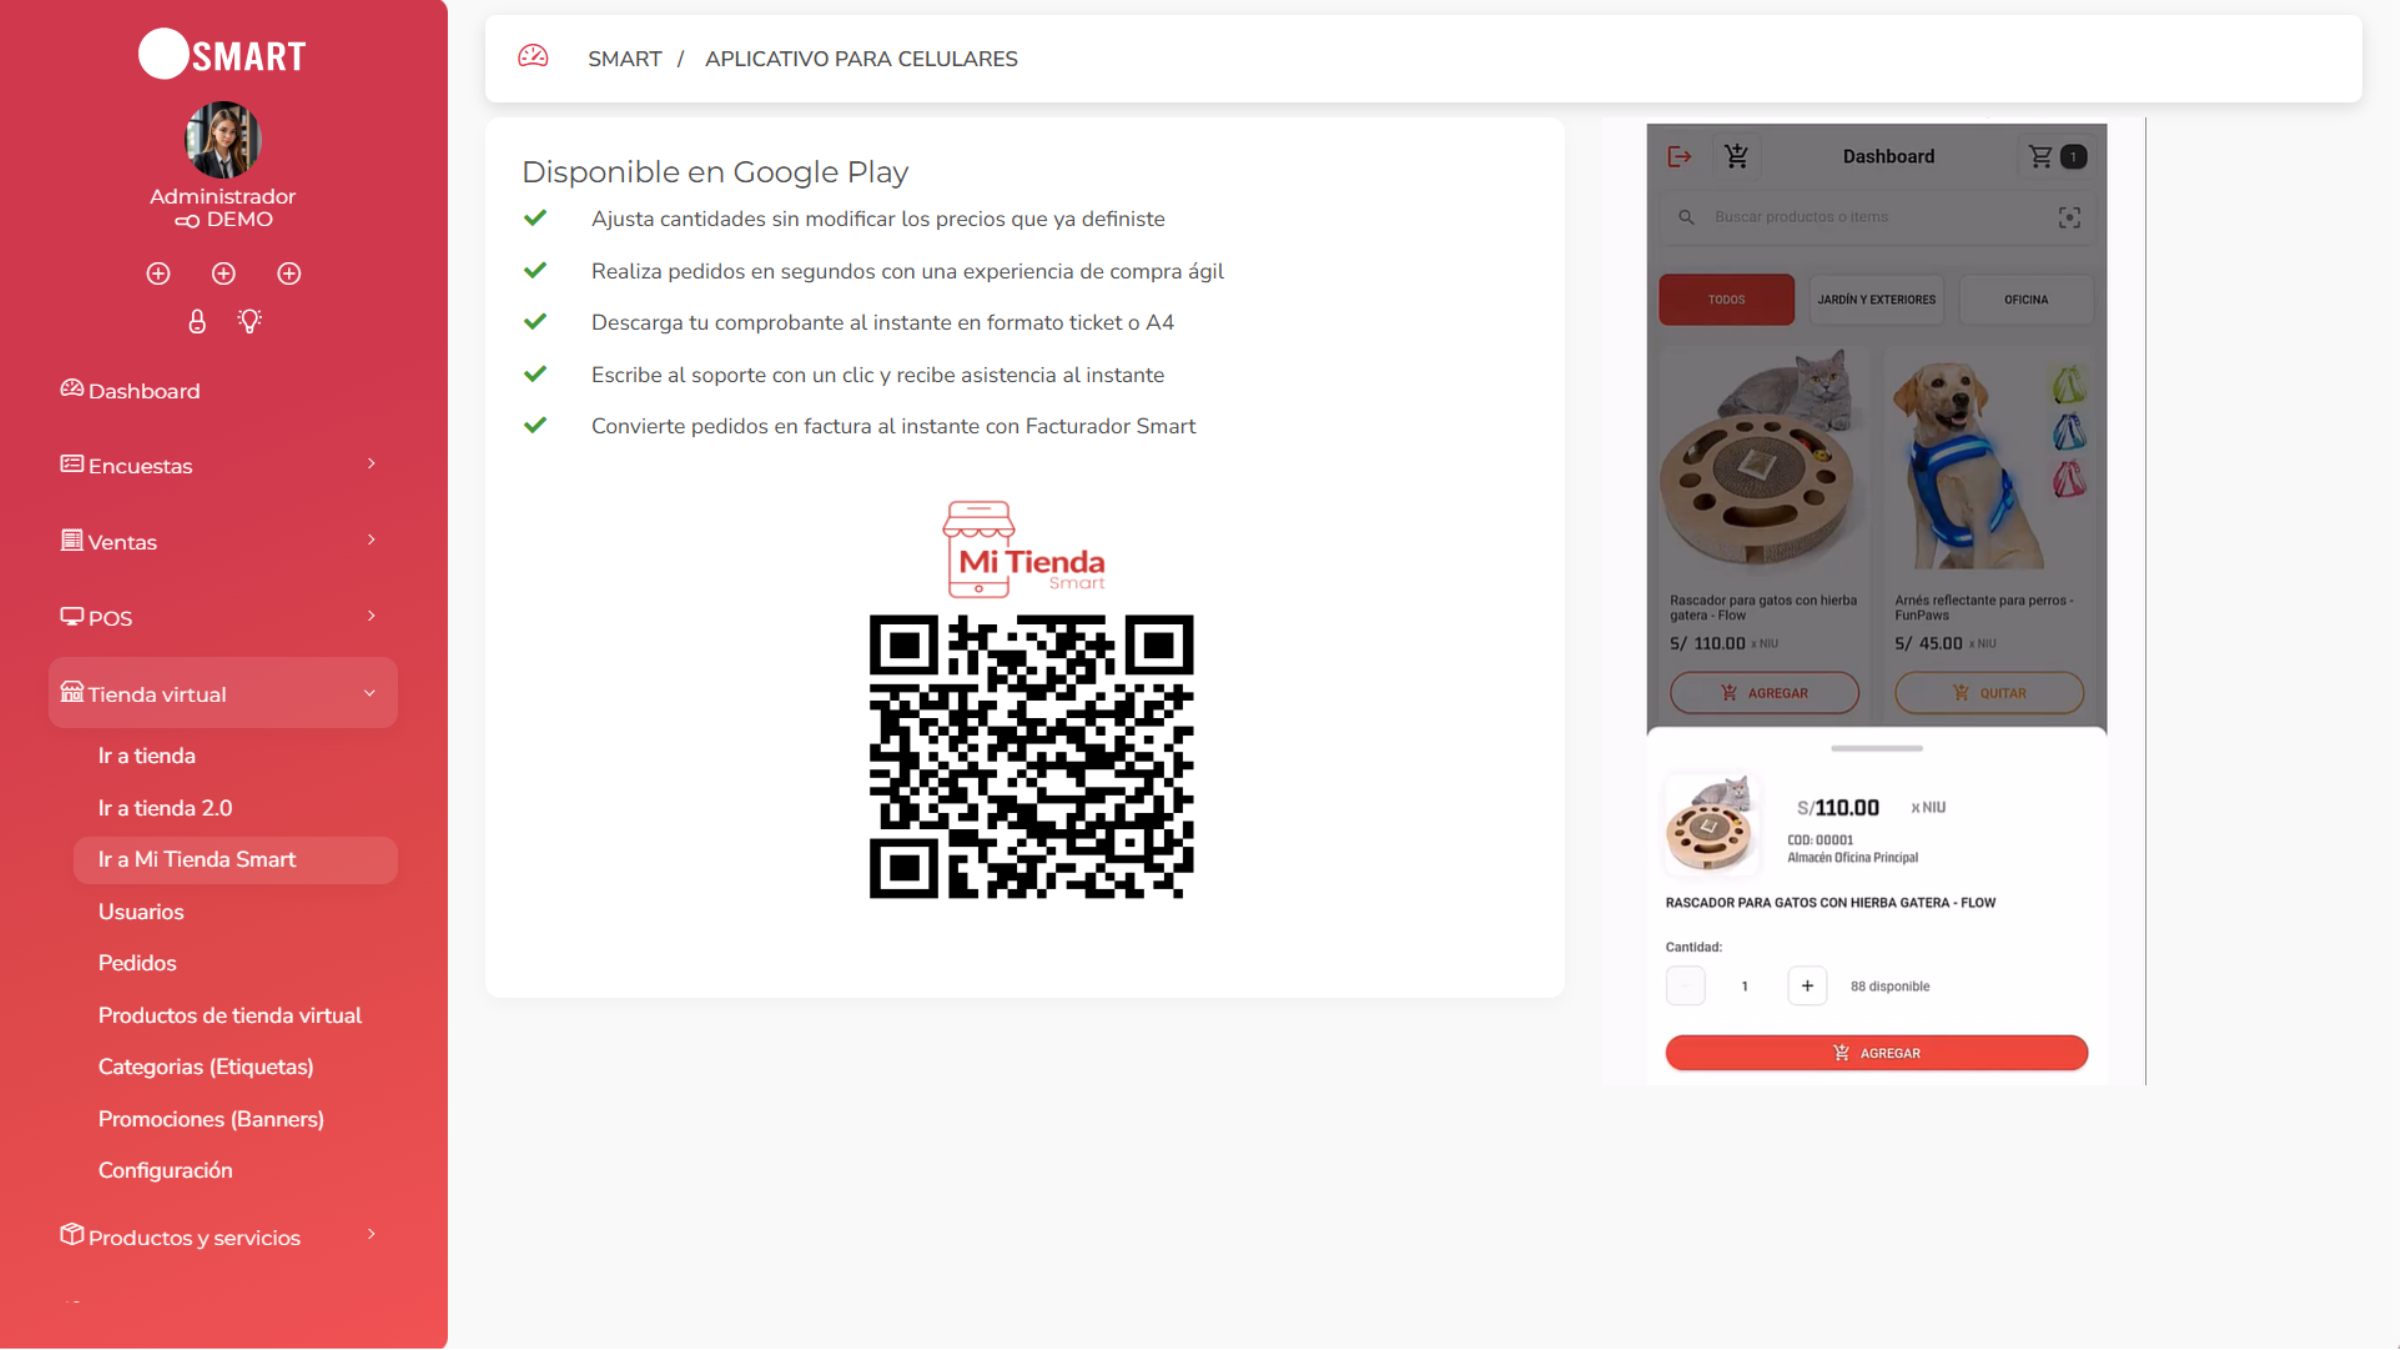Click the lock icon under the profile
Image resolution: width=2400 pixels, height=1350 pixels.
click(x=197, y=321)
